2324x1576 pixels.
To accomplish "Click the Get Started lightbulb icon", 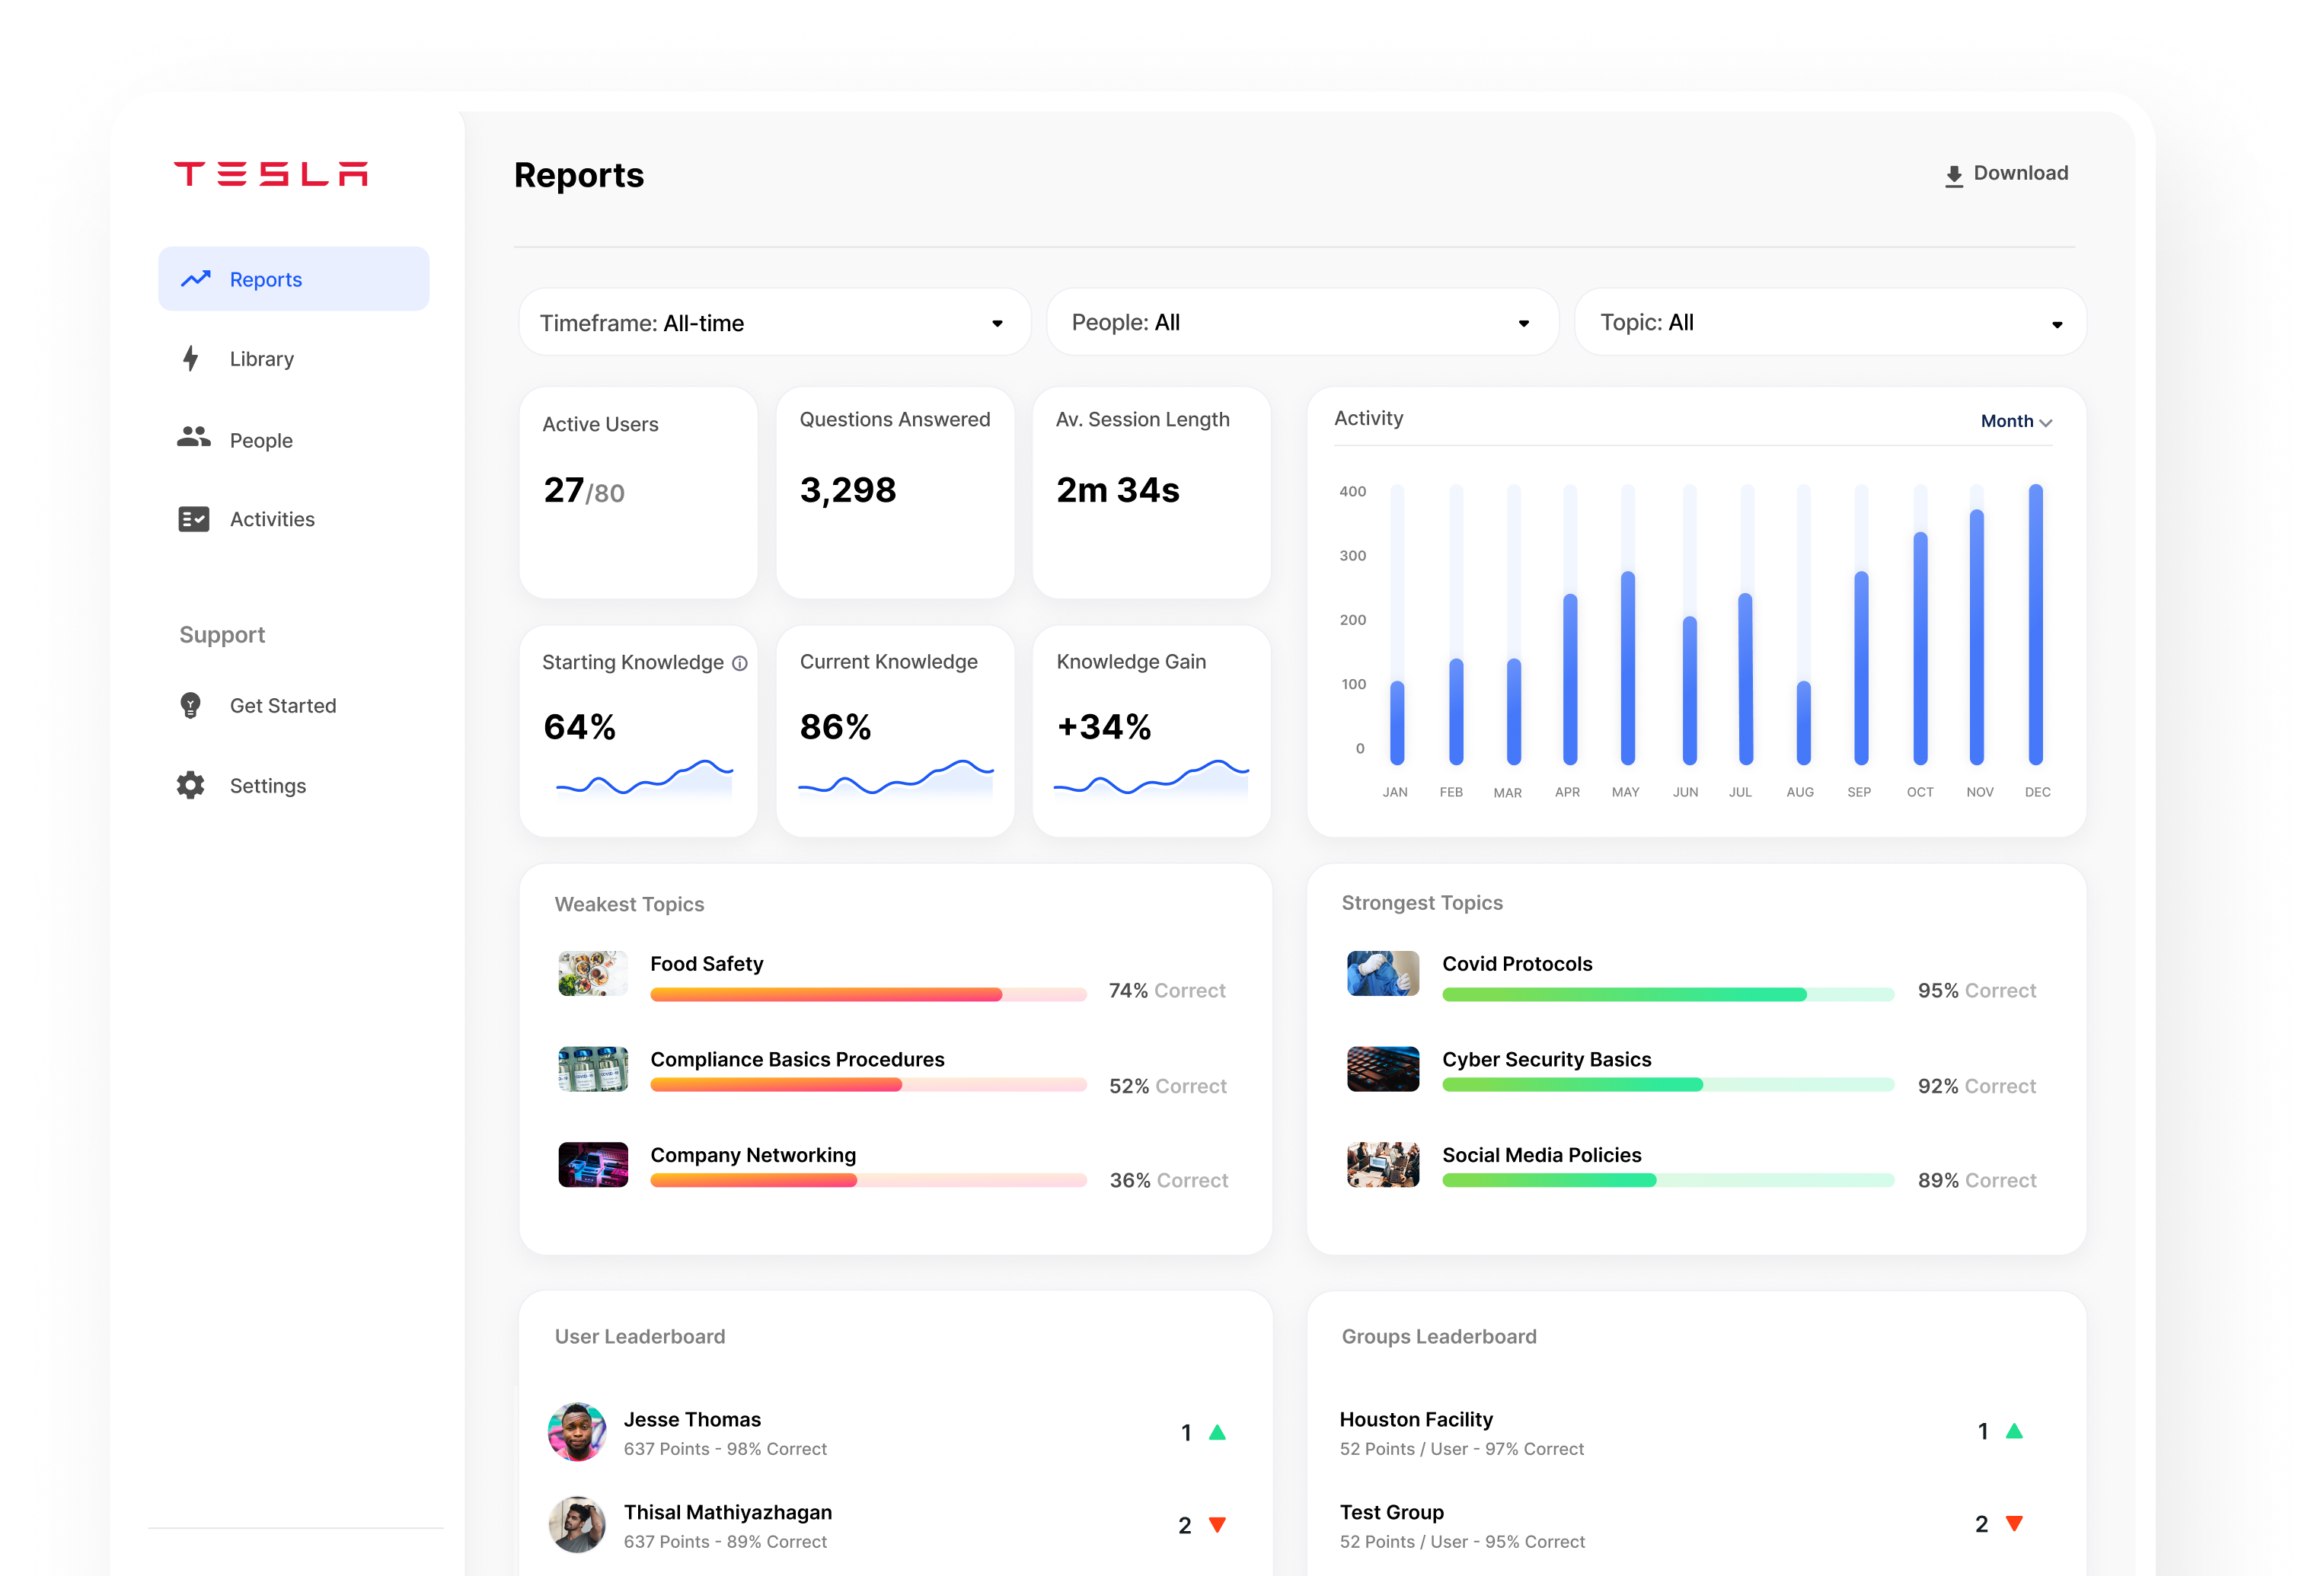I will 190,705.
